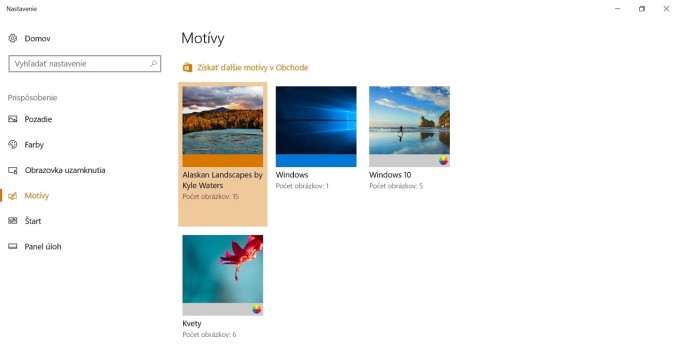679x361 pixels.
Task: Click the Pozadie picture icon
Action: point(13,119)
